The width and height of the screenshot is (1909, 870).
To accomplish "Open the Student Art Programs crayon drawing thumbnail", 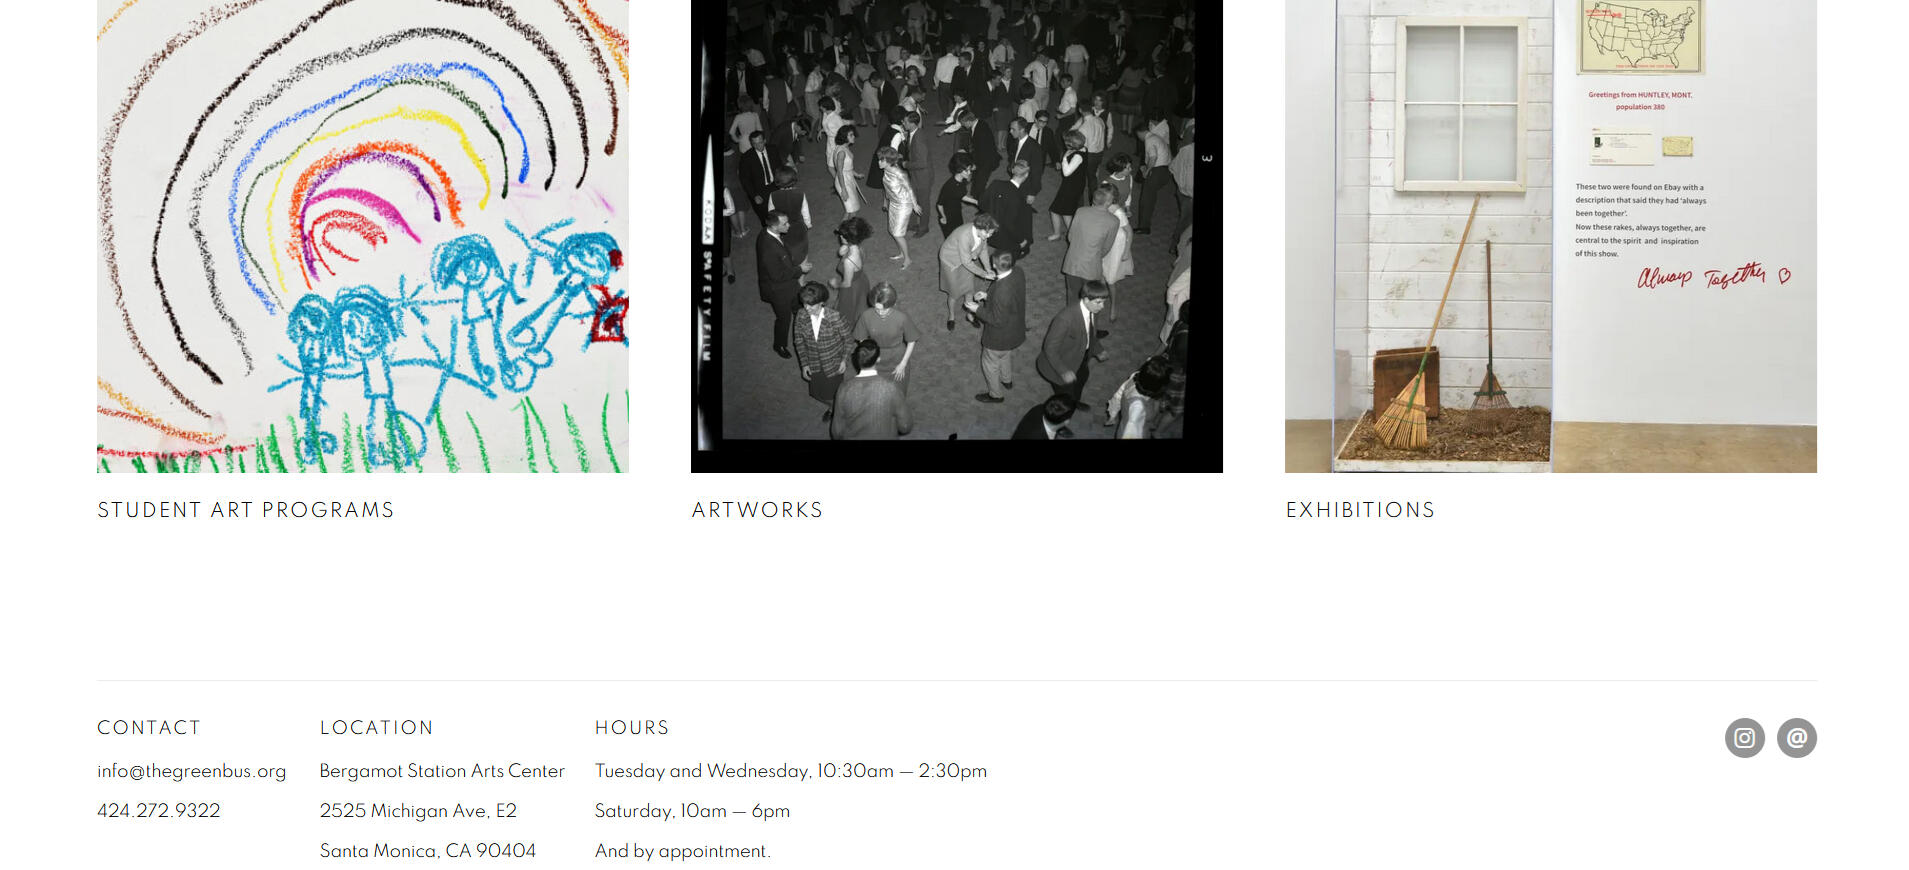I will click(363, 236).
